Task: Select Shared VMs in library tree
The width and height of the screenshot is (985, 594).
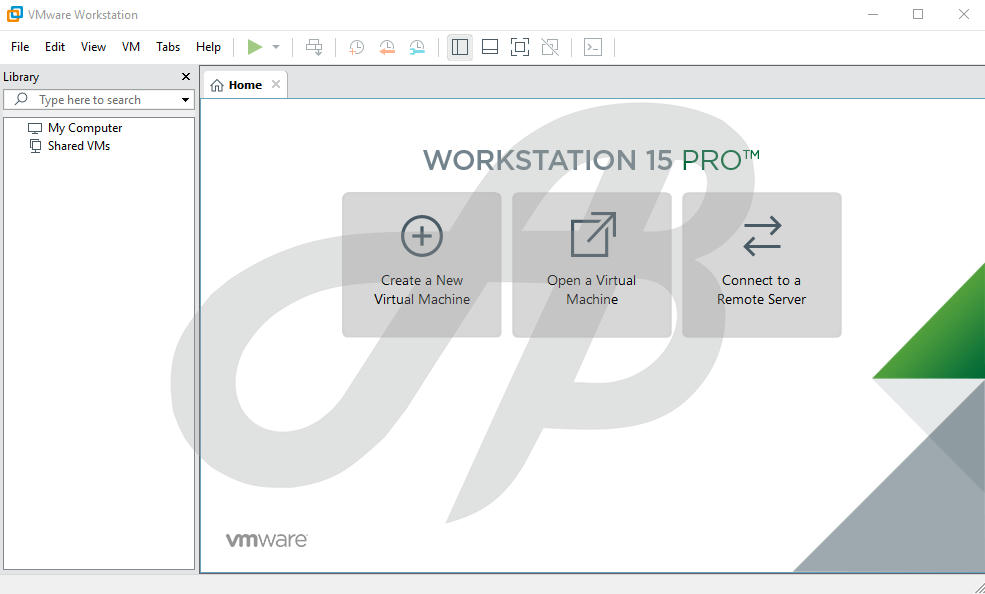Action: (x=69, y=146)
